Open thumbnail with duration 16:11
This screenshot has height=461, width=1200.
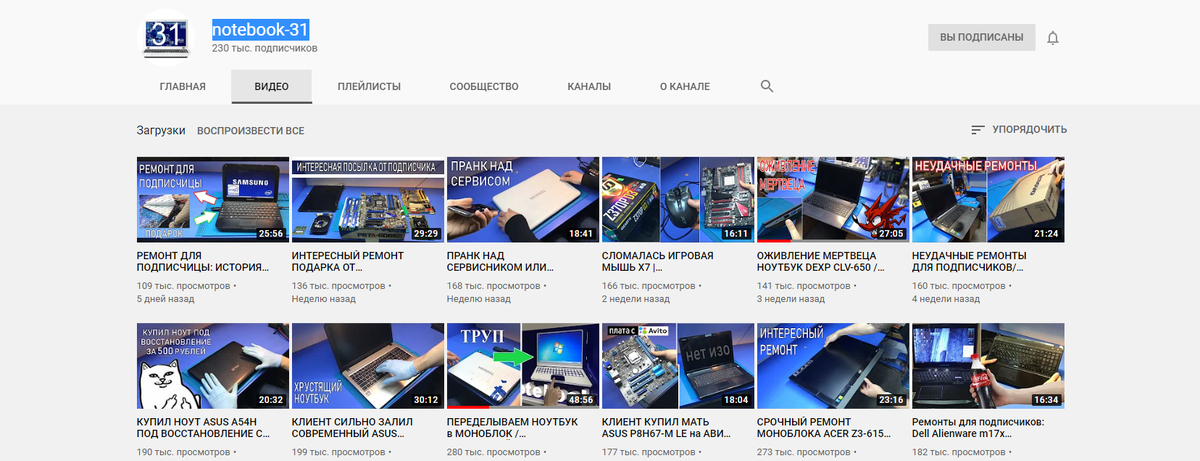click(678, 199)
